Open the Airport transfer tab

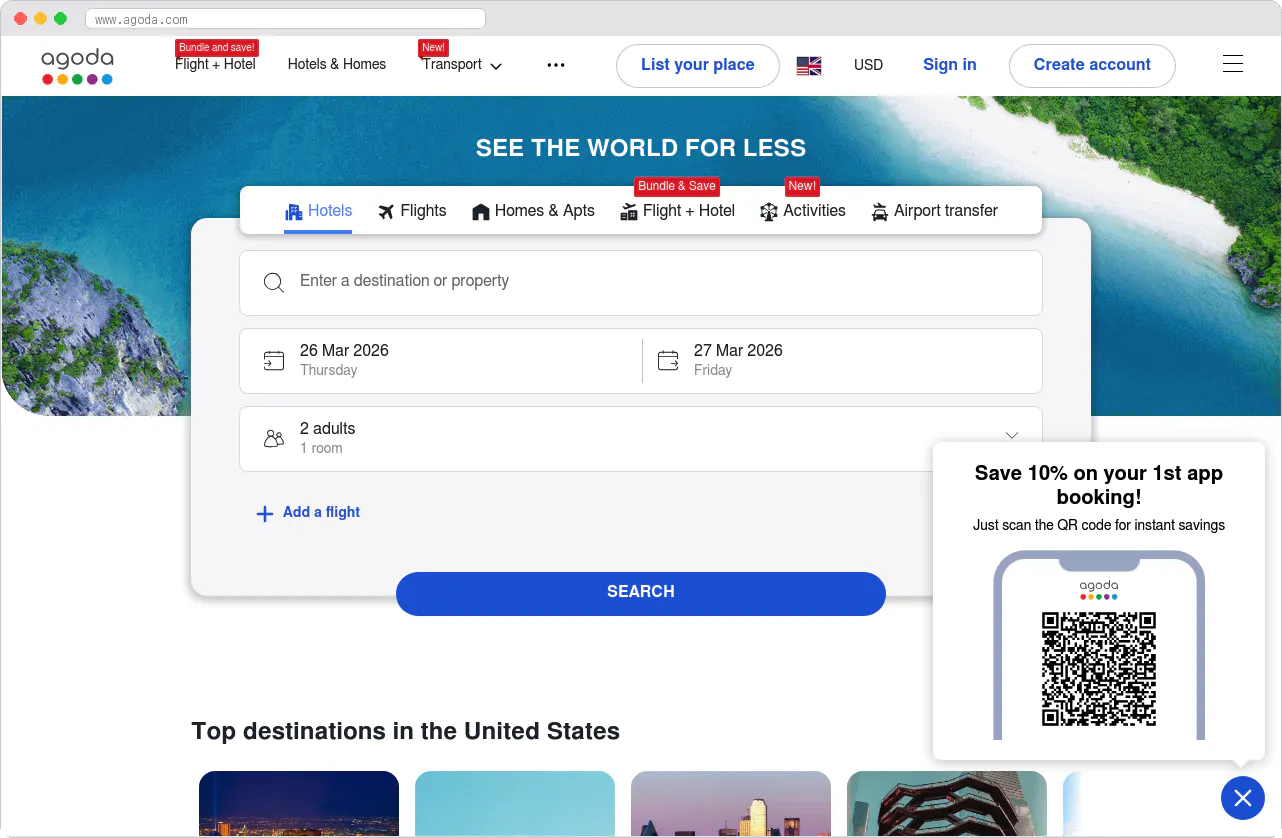click(934, 211)
